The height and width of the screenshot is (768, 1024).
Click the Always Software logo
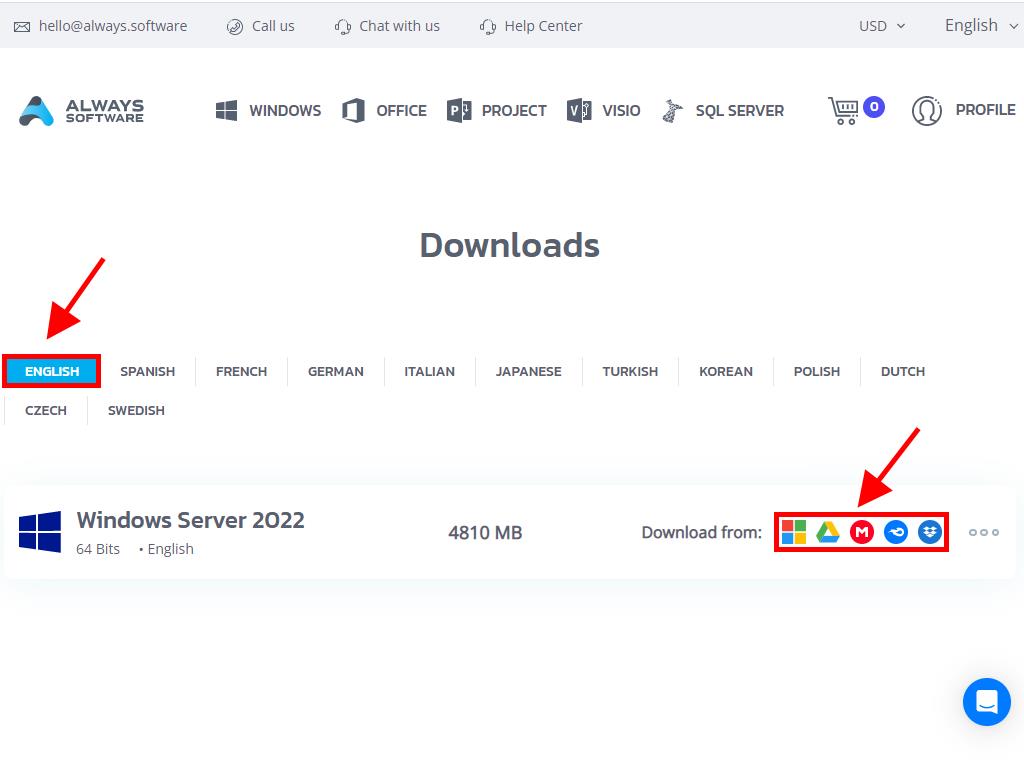pyautogui.click(x=82, y=110)
